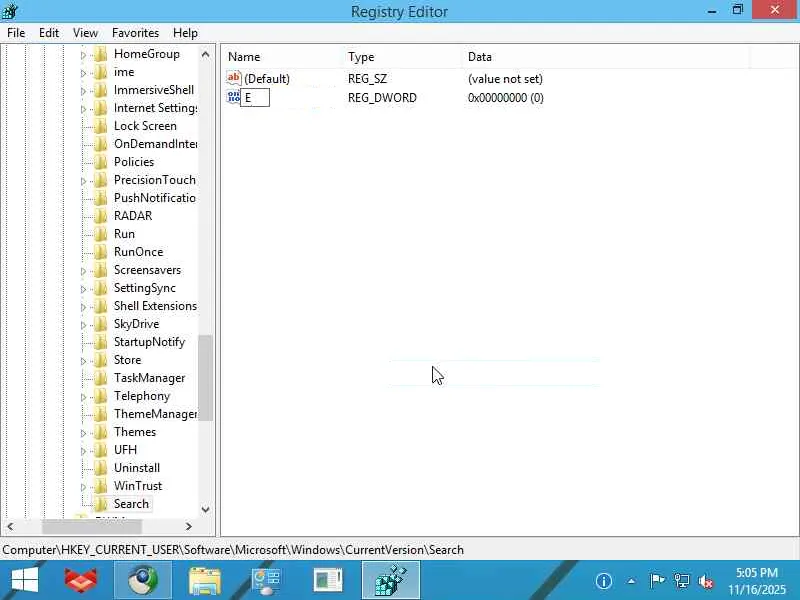Click the Search folder icon
Image resolution: width=800 pixels, height=600 pixels.
click(x=101, y=504)
